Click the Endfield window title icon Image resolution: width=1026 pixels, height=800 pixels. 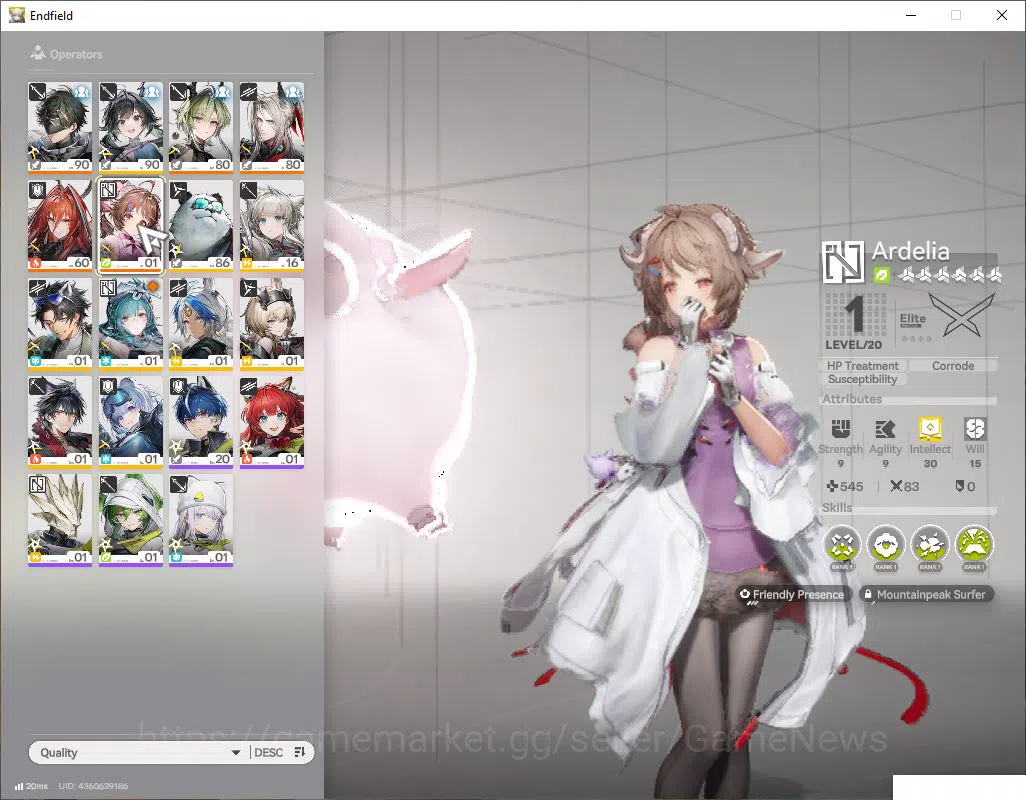coord(16,14)
